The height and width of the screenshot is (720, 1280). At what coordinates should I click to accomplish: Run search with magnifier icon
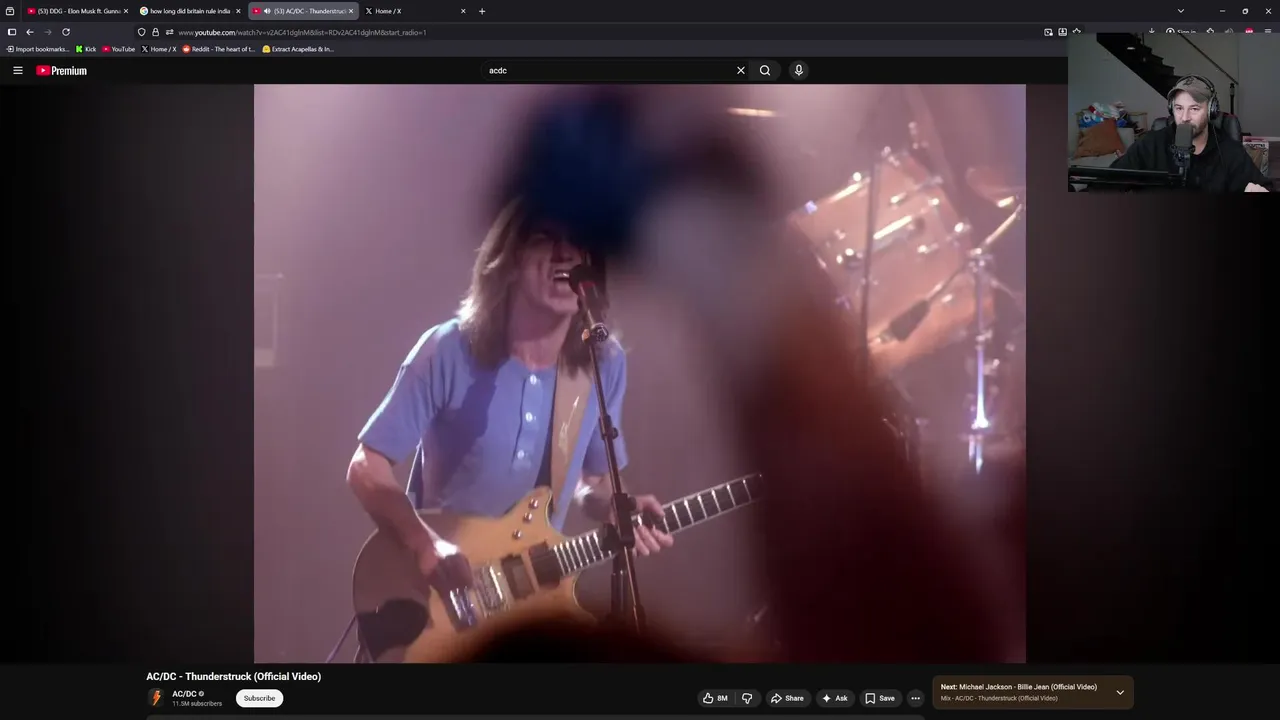[x=765, y=70]
